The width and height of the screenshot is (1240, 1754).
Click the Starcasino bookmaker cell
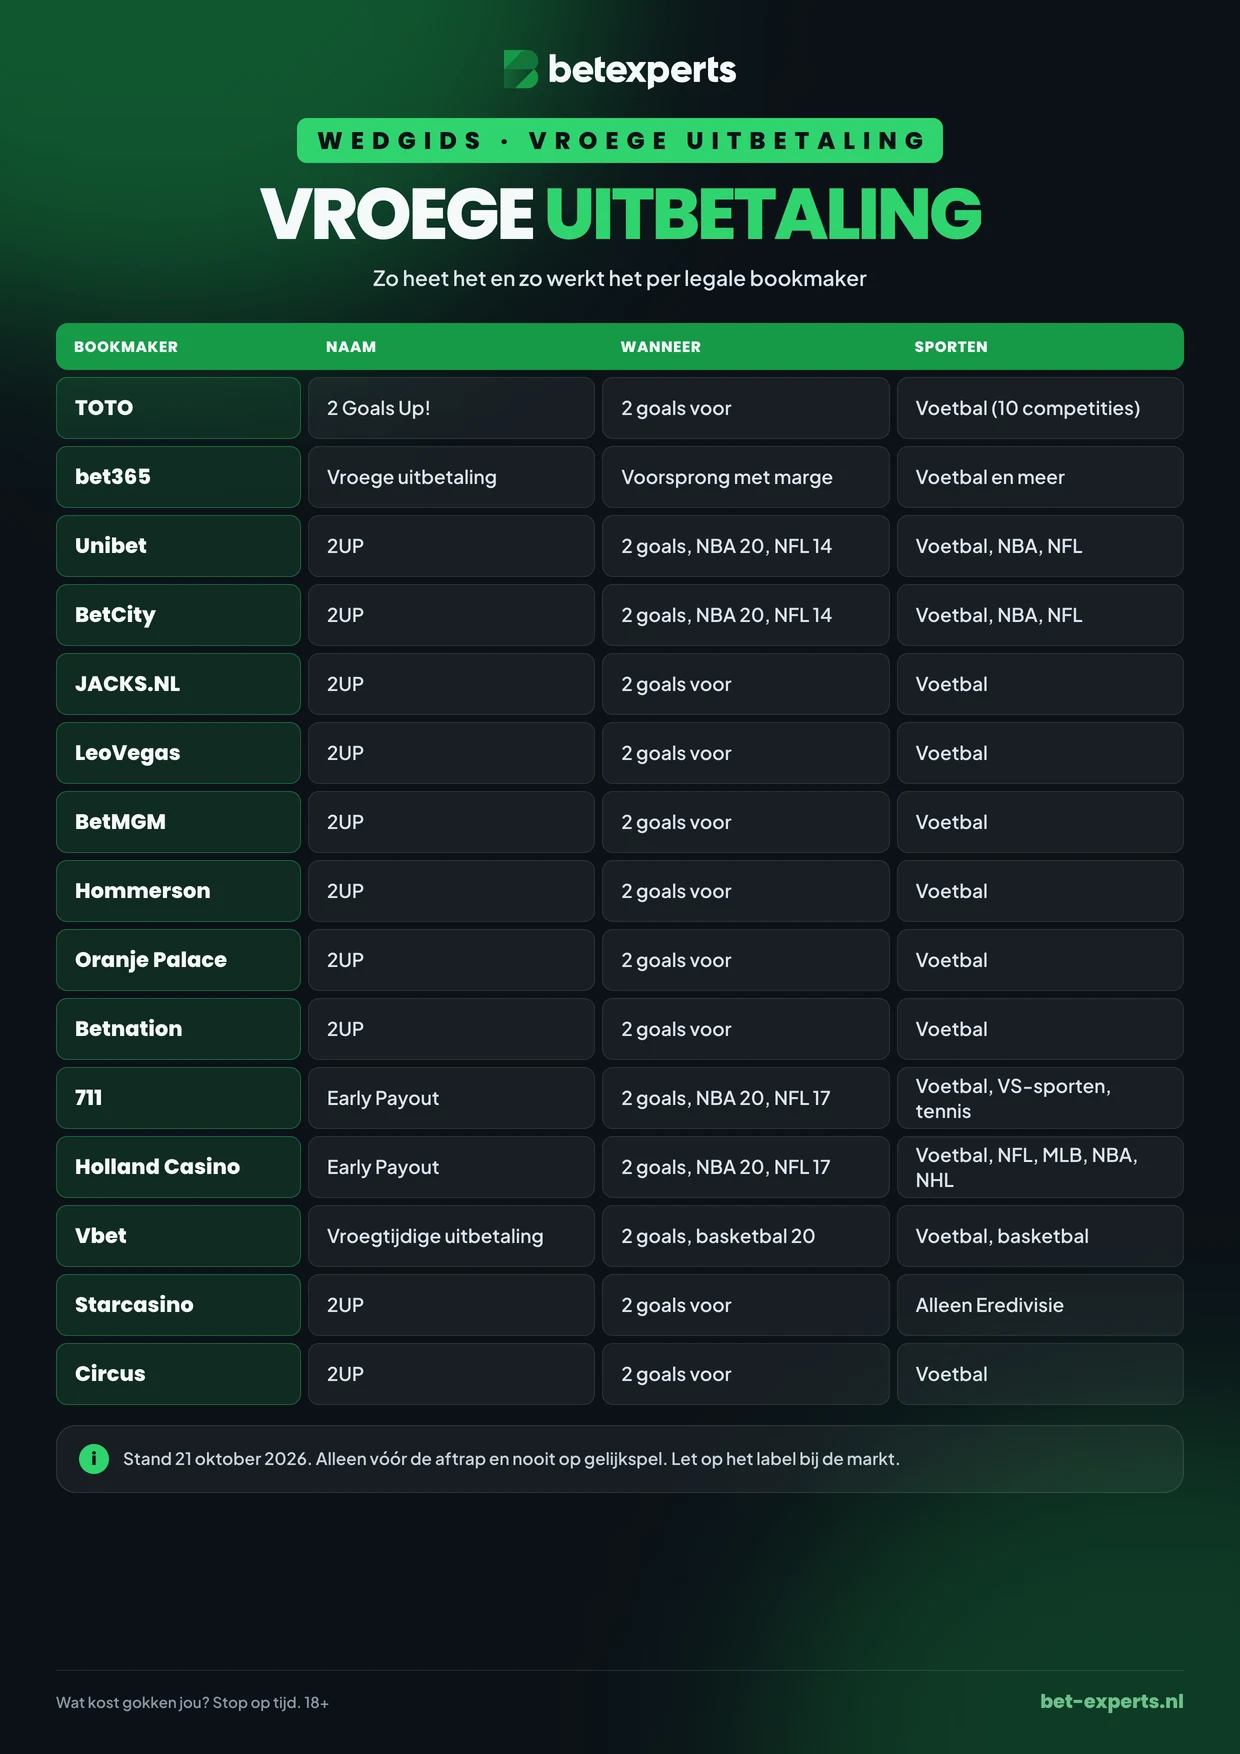pos(178,1305)
